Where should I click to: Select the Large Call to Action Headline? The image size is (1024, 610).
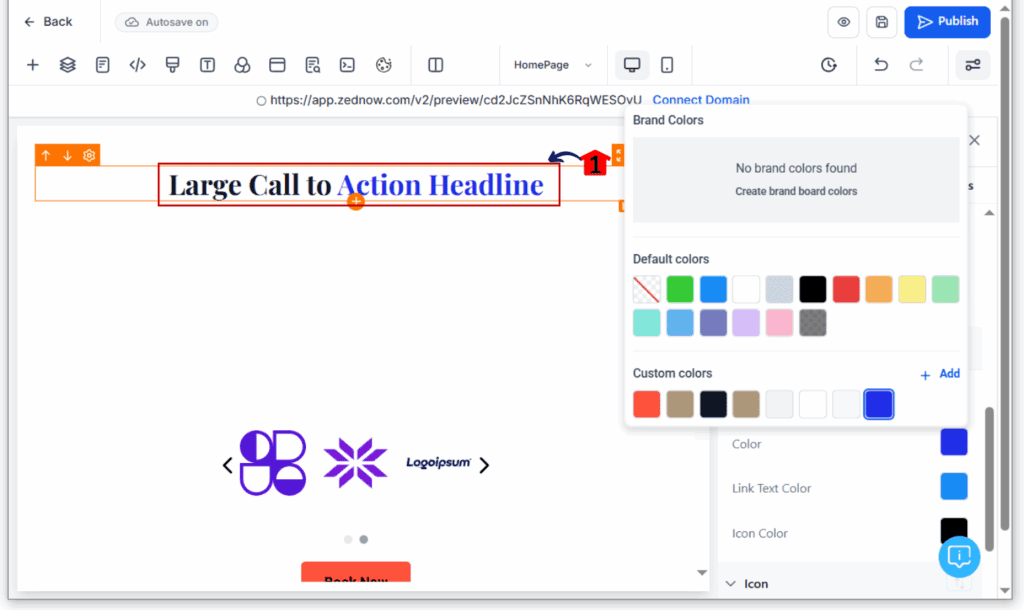click(x=356, y=185)
